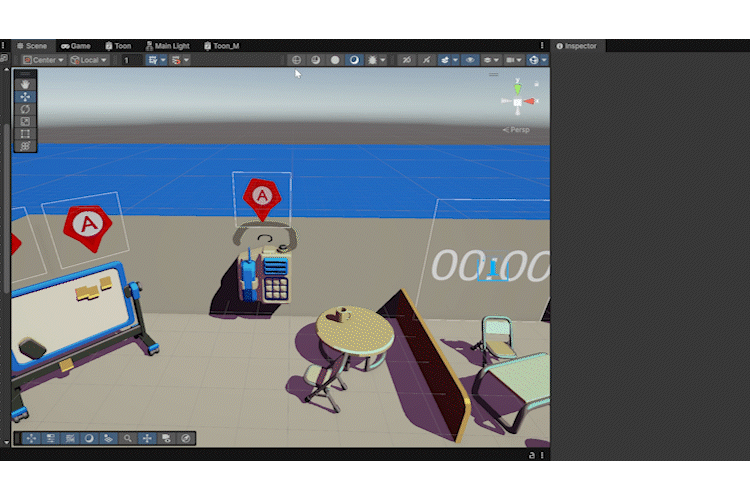
Task: Switch to the Scene tab
Action: tap(33, 46)
